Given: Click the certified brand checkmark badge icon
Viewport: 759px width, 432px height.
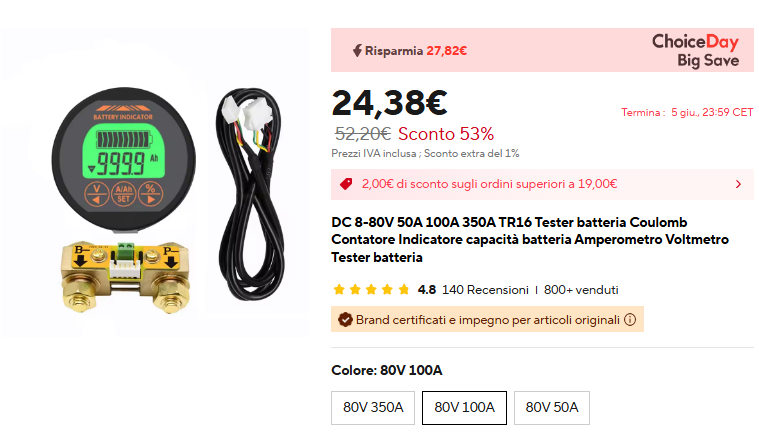Looking at the screenshot, I should click(x=345, y=320).
